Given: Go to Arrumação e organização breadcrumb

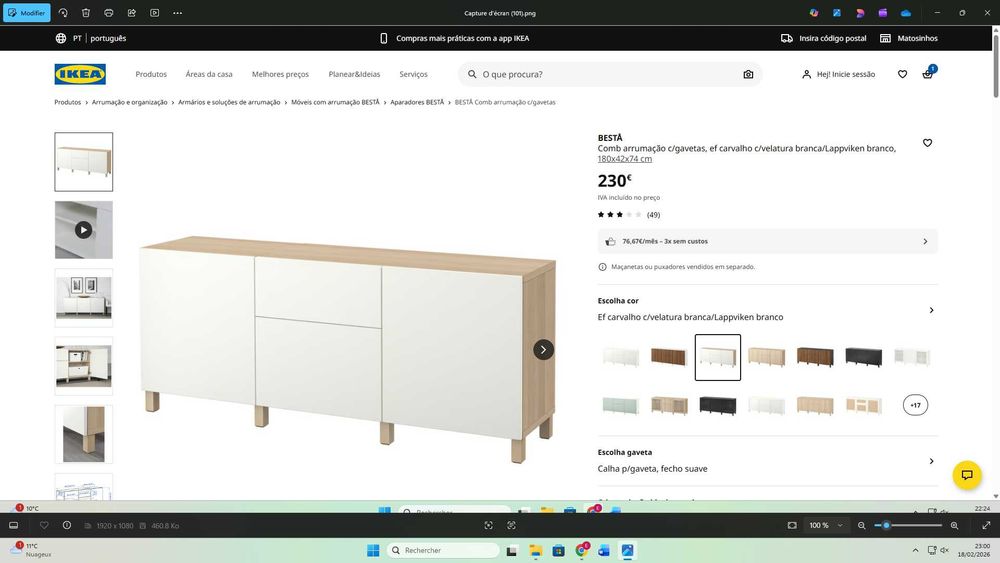Looking at the screenshot, I should (x=129, y=102).
